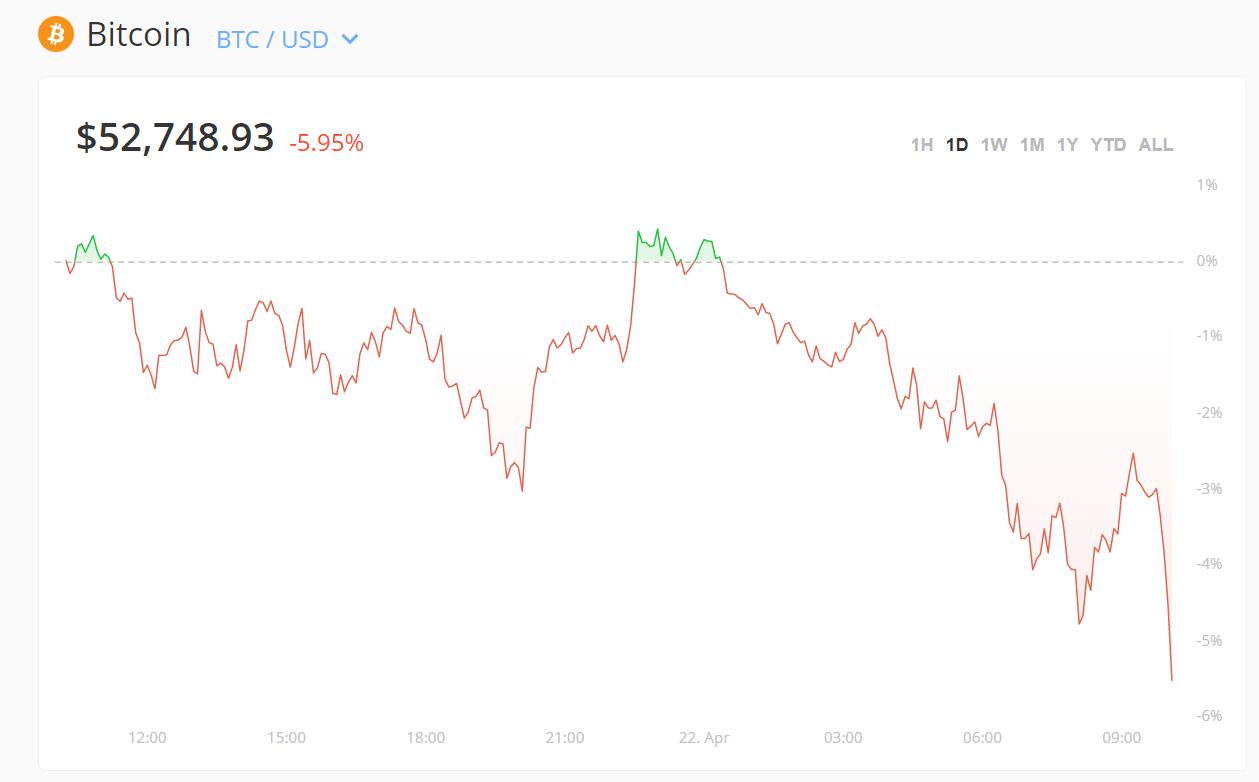
Task: Click the 09:00 time axis label
Action: point(1121,738)
